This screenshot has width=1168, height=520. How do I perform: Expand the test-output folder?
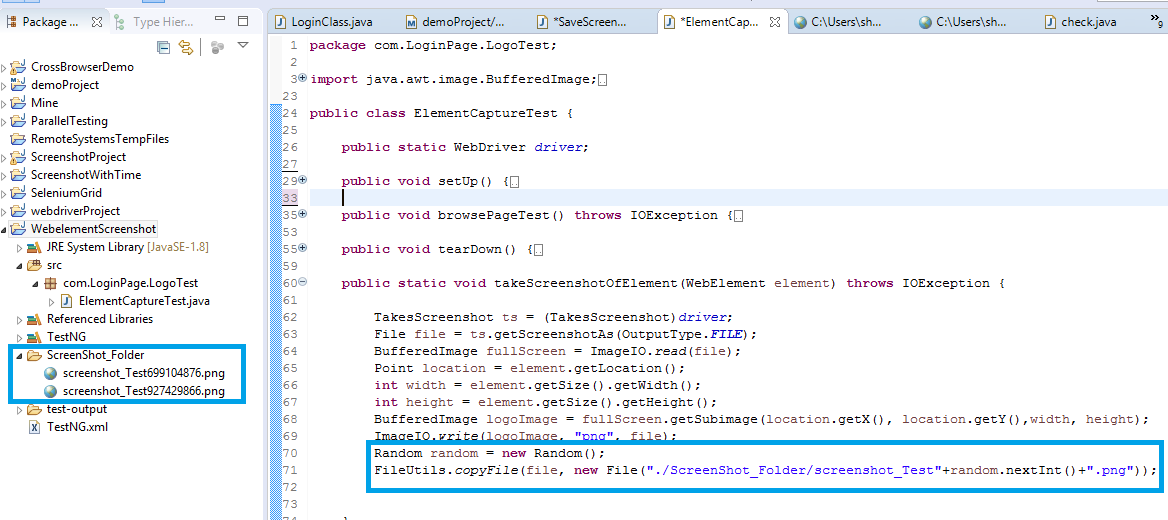19,410
